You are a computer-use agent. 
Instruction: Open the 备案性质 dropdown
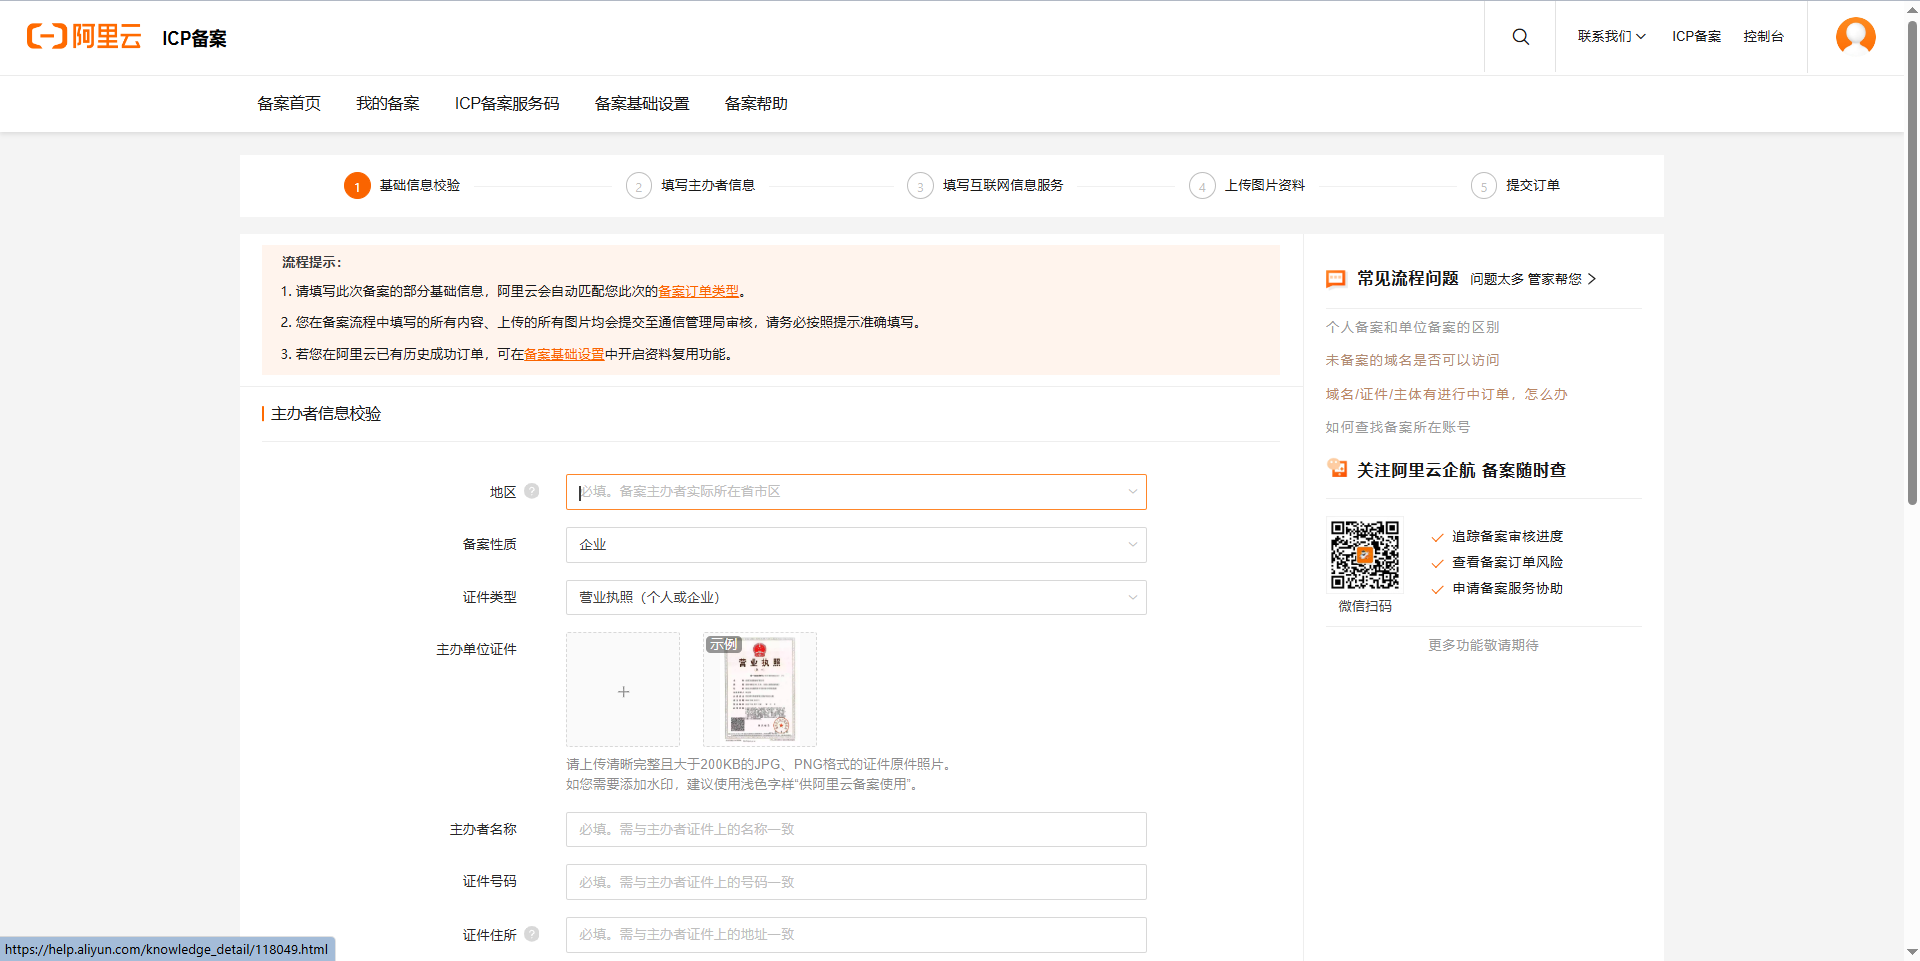(856, 545)
